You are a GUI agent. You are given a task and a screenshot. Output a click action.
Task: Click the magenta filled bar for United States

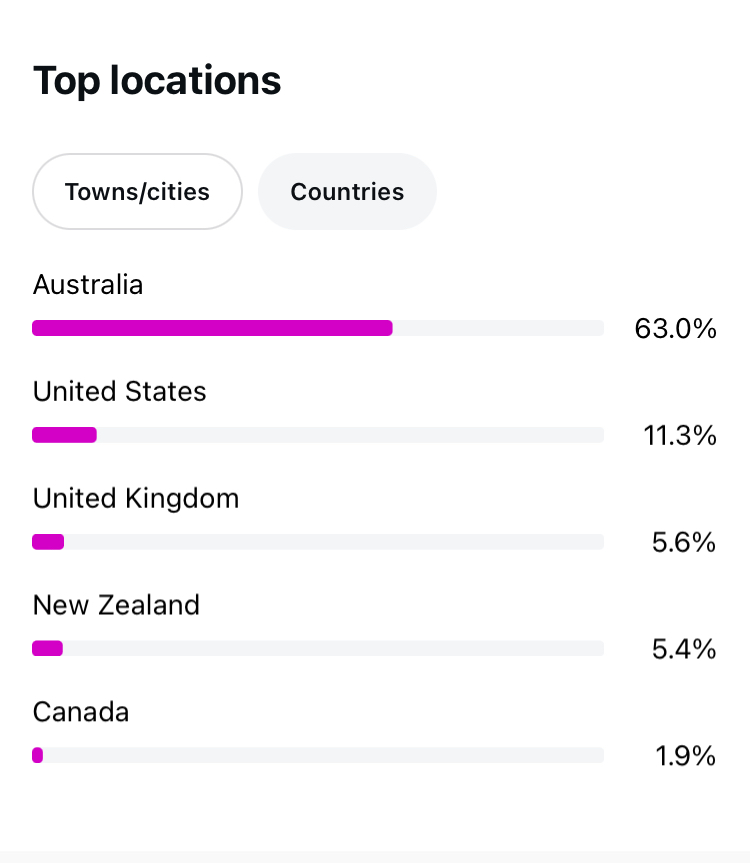click(64, 435)
